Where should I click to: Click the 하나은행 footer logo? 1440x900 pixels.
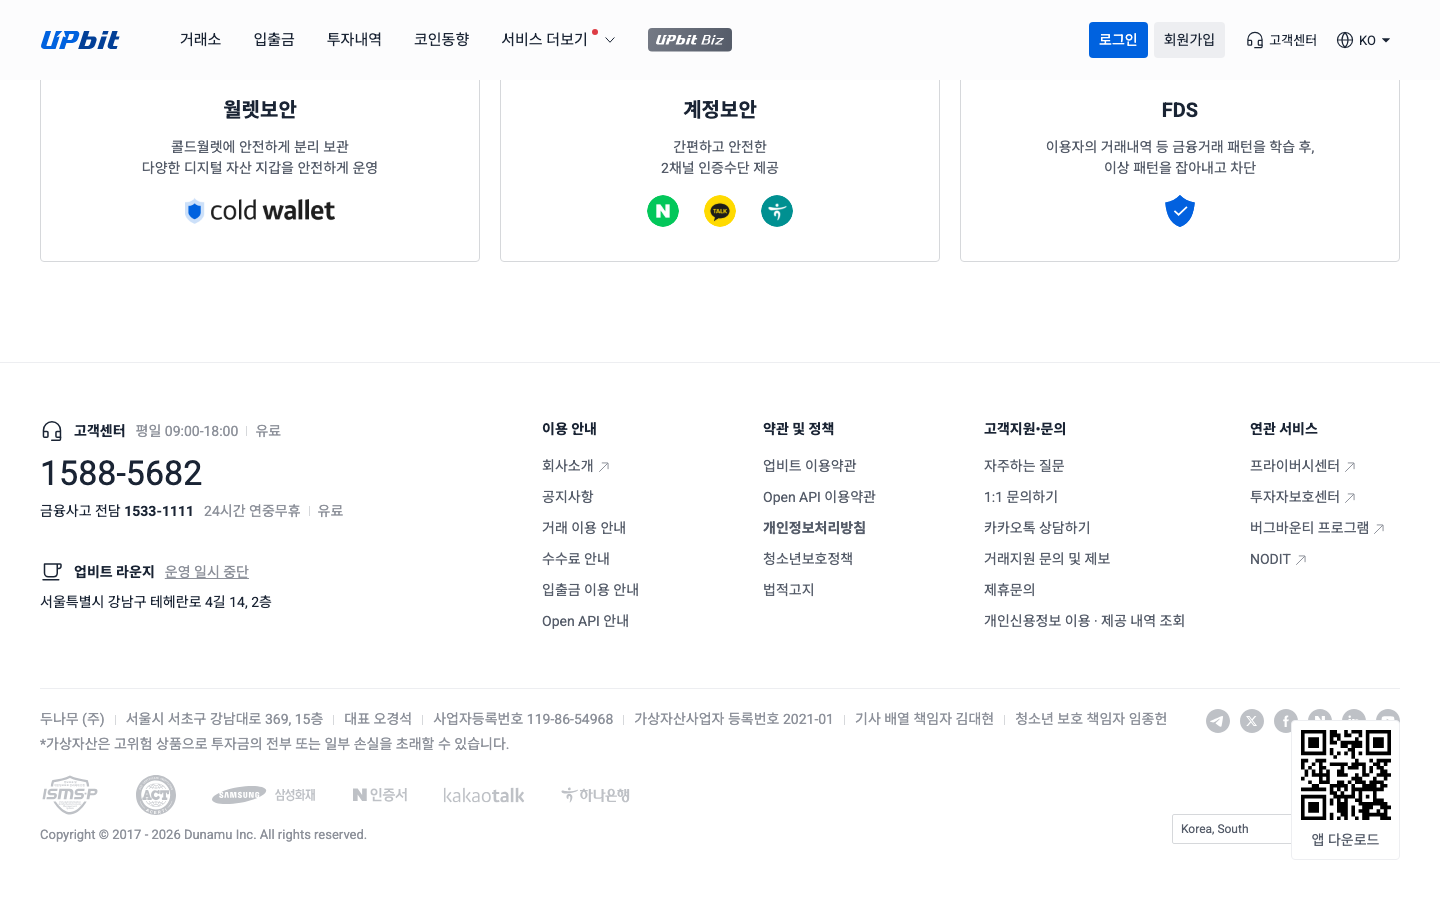(x=595, y=795)
